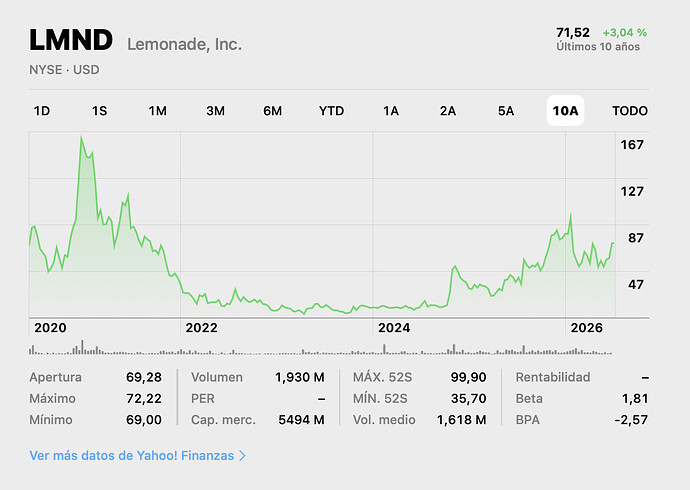The width and height of the screenshot is (690, 490).
Task: Click the 167 y-axis price label
Action: pyautogui.click(x=632, y=145)
